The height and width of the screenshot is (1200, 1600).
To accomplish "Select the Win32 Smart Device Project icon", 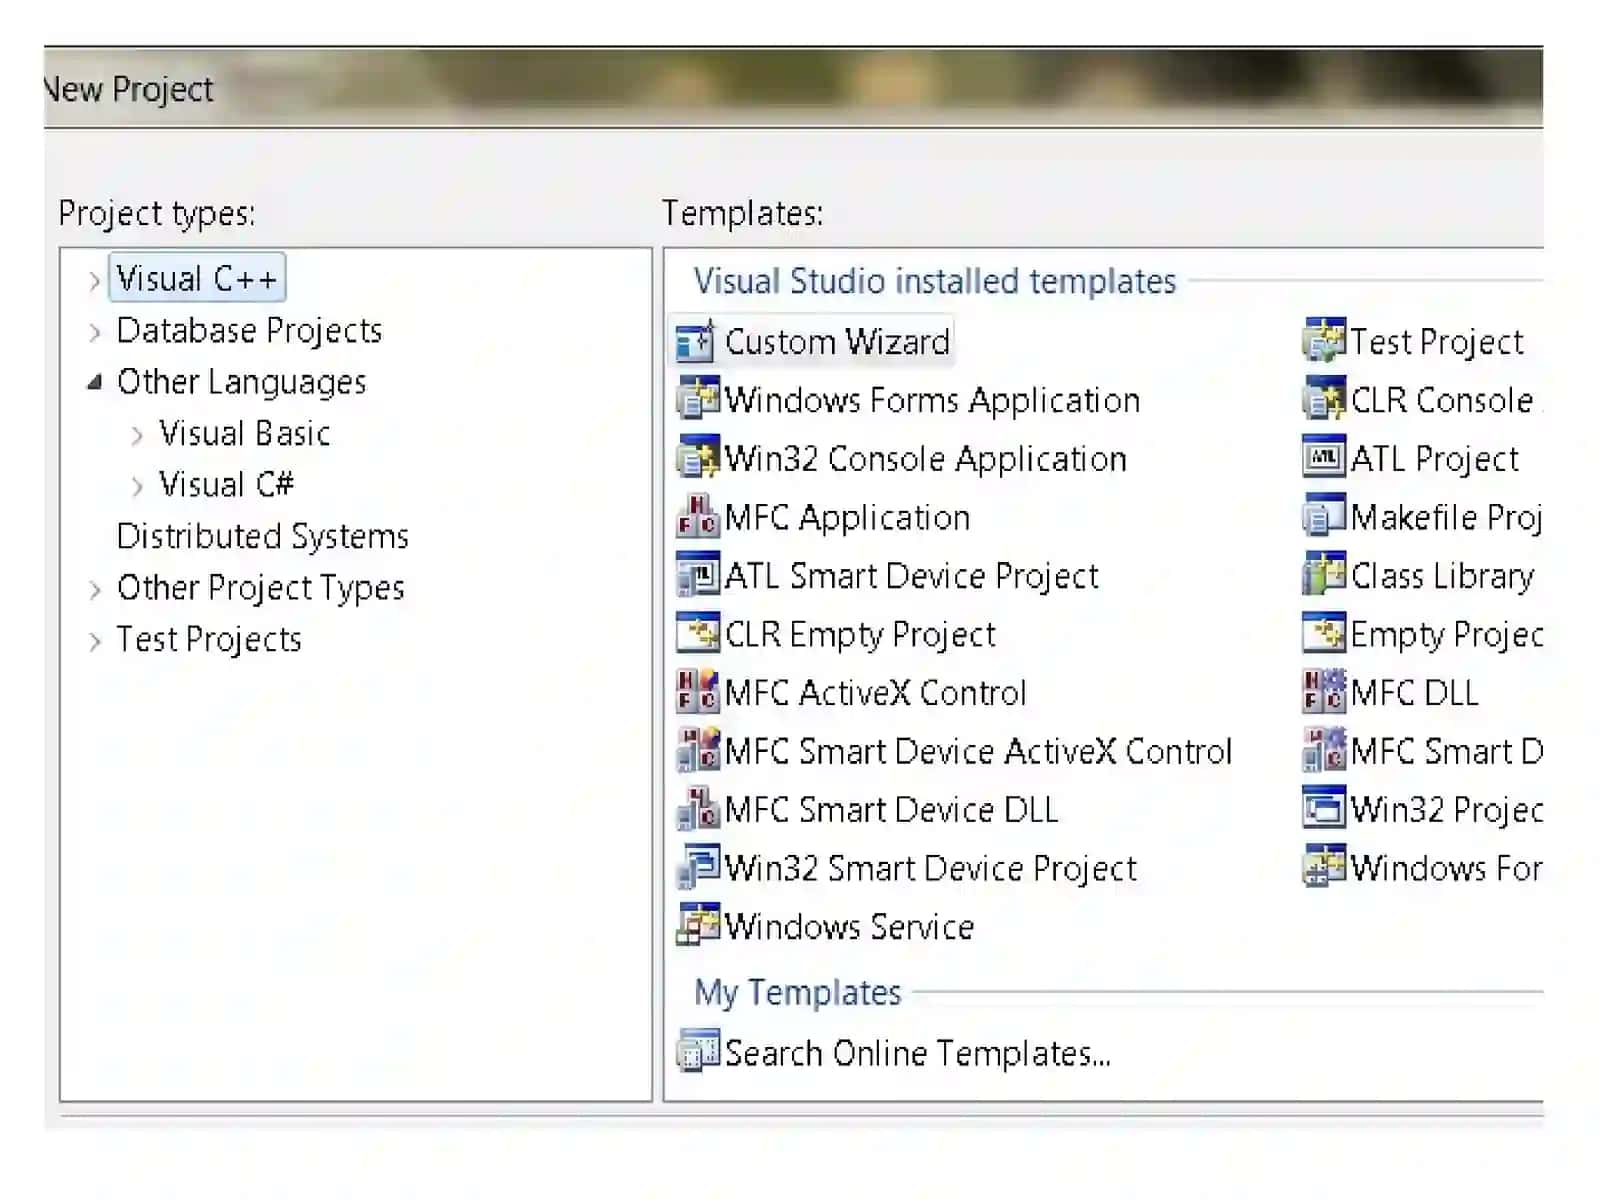I will pyautogui.click(x=697, y=868).
